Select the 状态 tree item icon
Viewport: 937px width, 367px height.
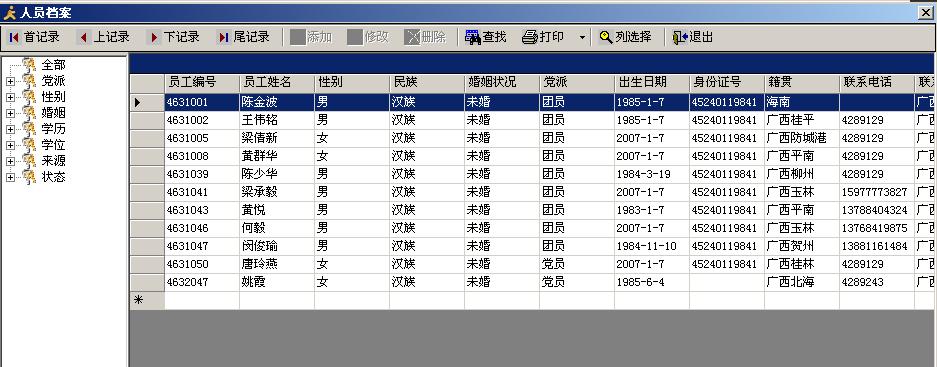pos(29,178)
